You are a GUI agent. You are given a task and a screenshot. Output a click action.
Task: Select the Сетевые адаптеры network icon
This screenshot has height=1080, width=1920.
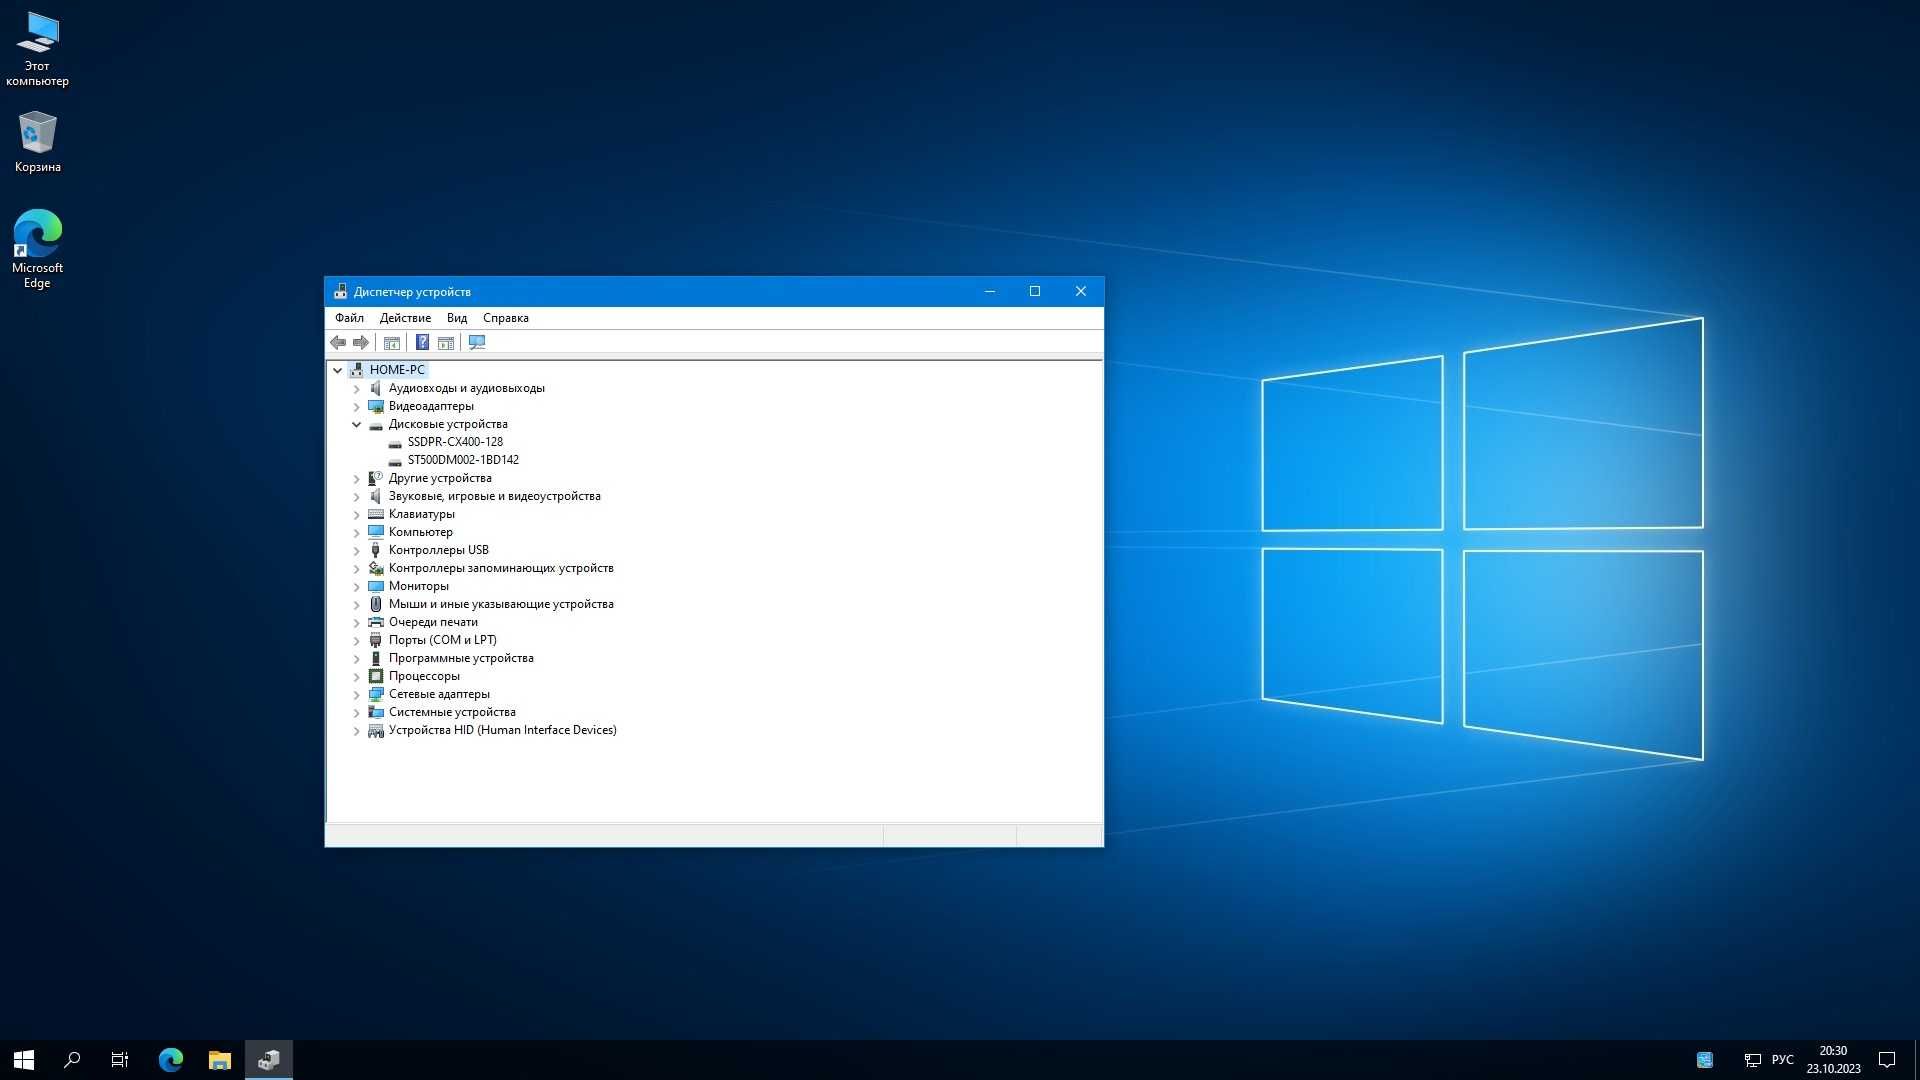coord(376,694)
